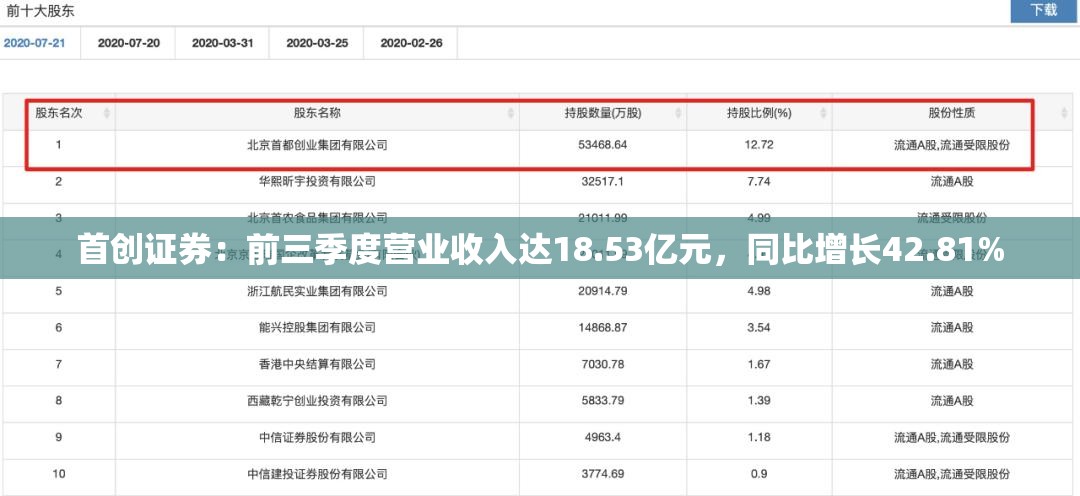
Task: Click the 4963.4 share quantity cell
Action: (x=603, y=437)
